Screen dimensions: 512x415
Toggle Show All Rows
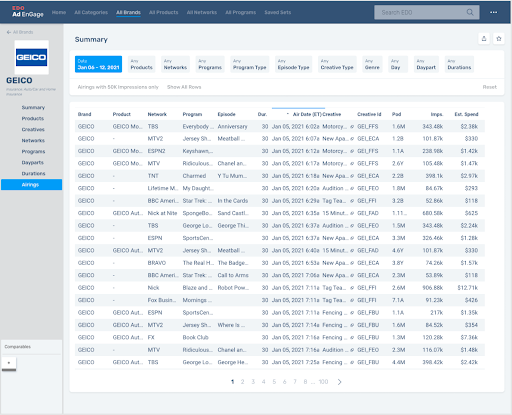click(x=184, y=87)
